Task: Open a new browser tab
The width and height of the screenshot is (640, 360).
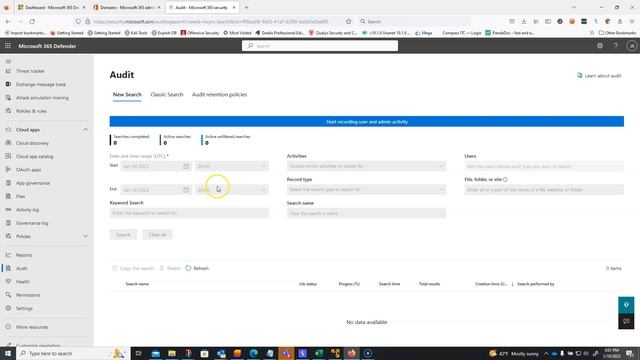Action: tap(246, 7)
